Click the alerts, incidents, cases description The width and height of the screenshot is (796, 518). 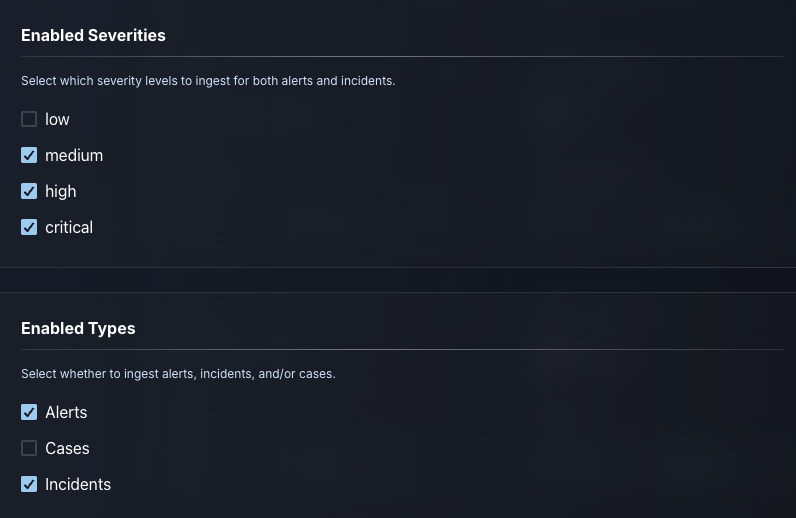178,374
